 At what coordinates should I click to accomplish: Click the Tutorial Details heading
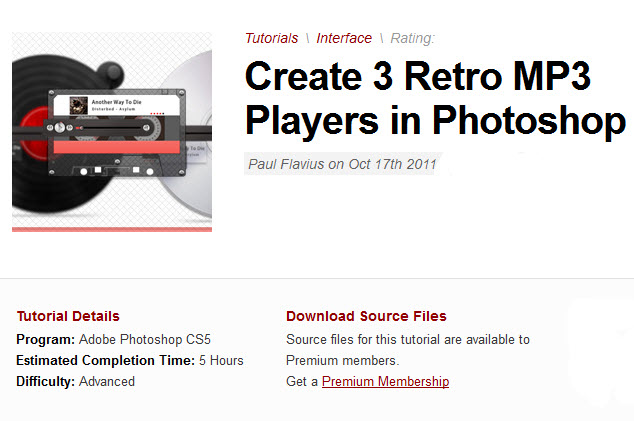point(68,316)
